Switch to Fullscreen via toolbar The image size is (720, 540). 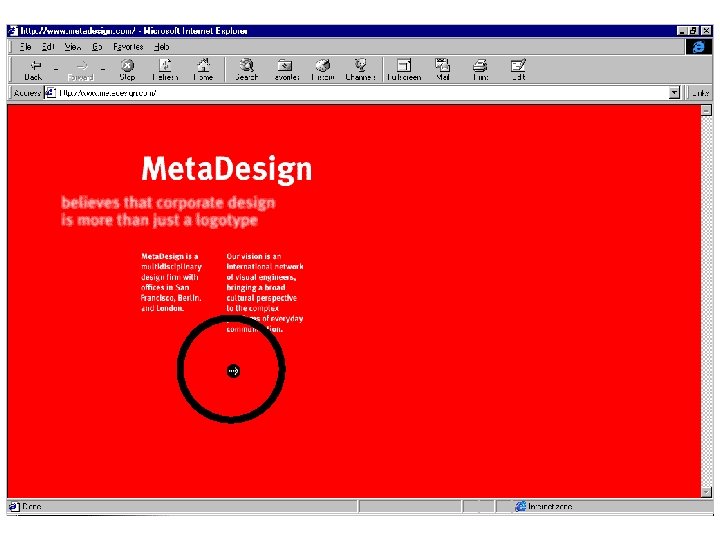click(404, 70)
